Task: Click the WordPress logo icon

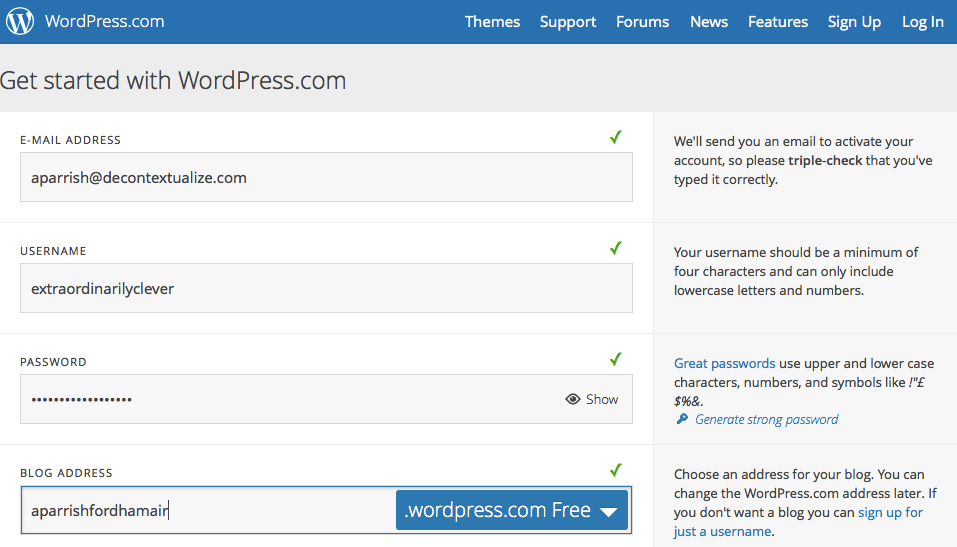Action: pos(20,21)
